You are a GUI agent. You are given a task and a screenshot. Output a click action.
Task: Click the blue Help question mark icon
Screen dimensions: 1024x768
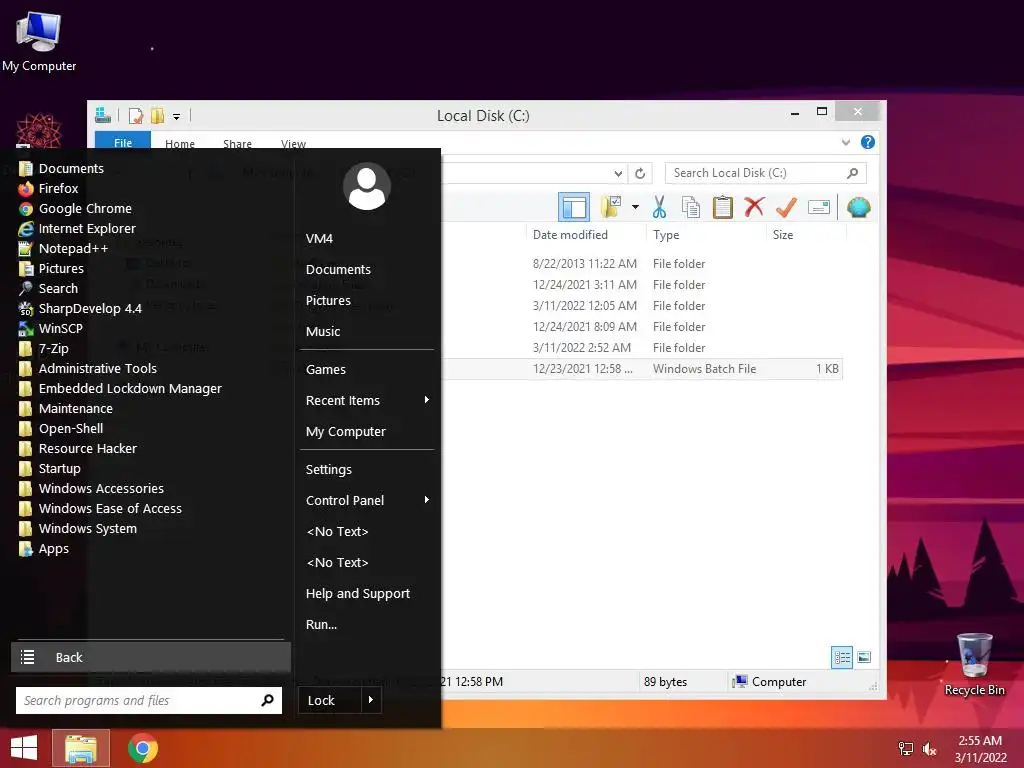pos(867,142)
